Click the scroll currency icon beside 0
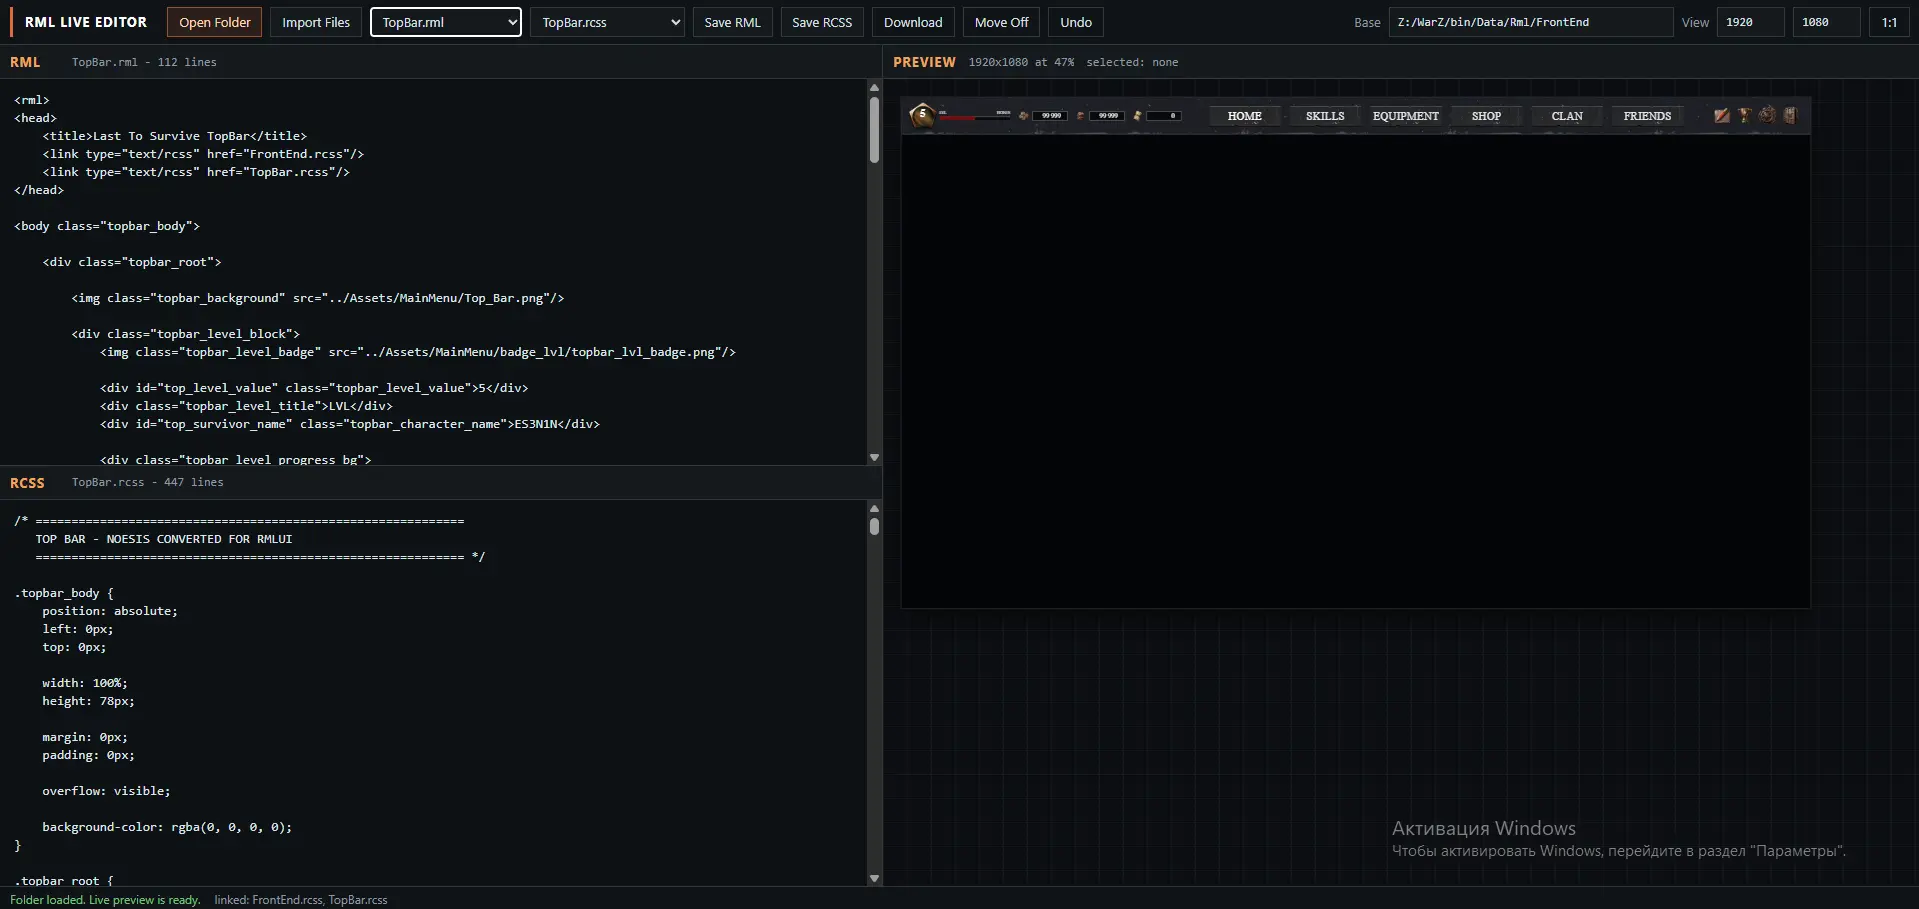 1137,116
